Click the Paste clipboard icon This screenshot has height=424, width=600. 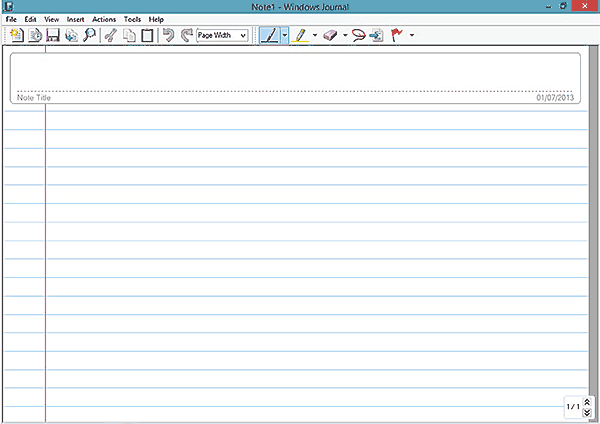pos(147,35)
